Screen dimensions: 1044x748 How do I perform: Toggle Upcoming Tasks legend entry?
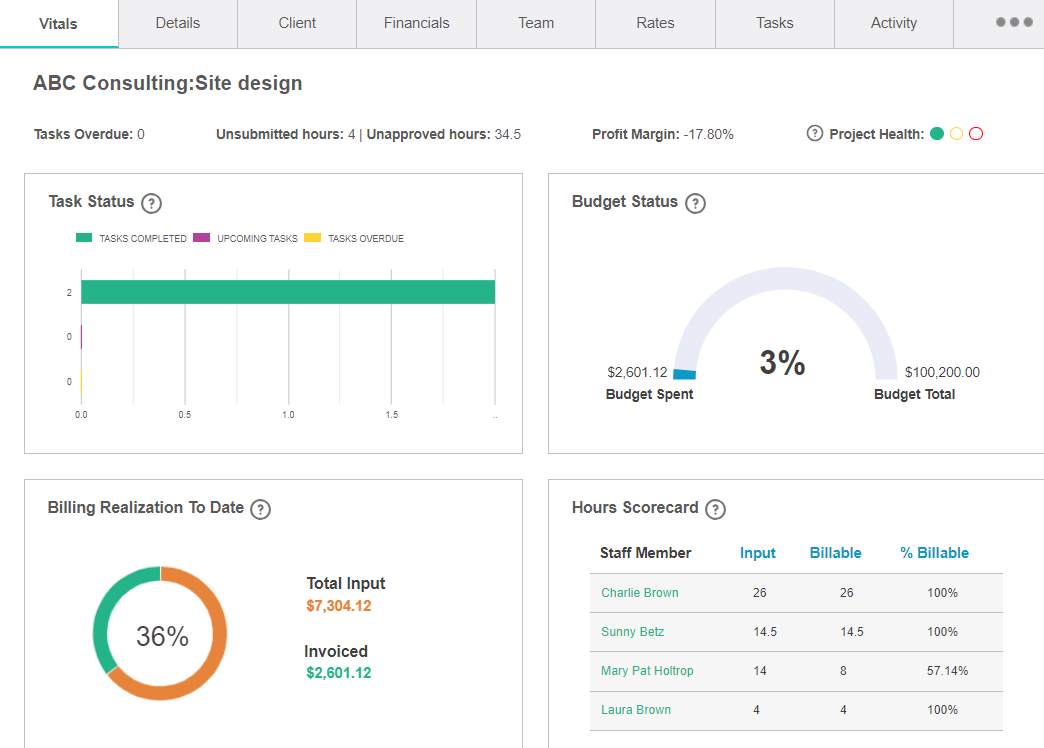point(246,239)
